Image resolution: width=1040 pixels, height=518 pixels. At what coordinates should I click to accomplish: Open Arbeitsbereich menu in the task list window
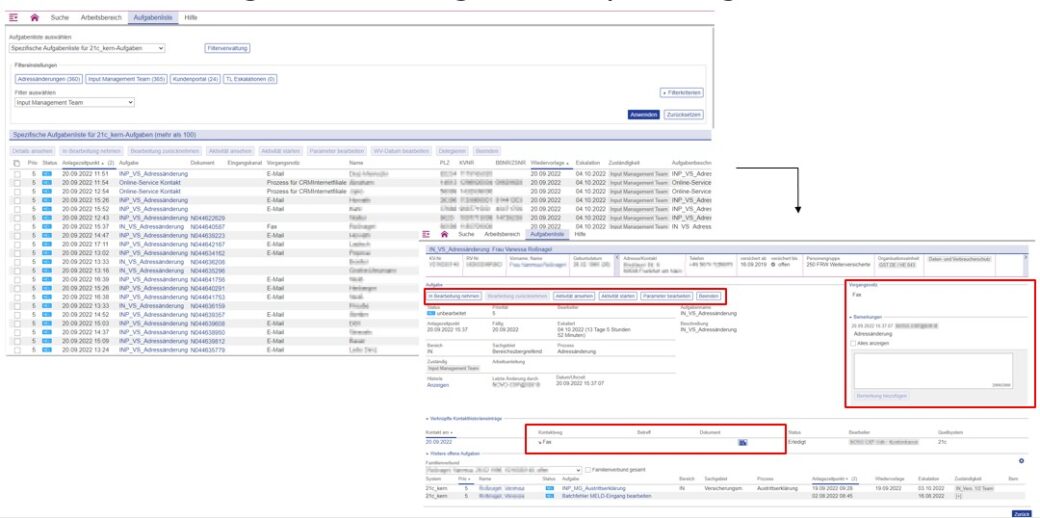(101, 18)
